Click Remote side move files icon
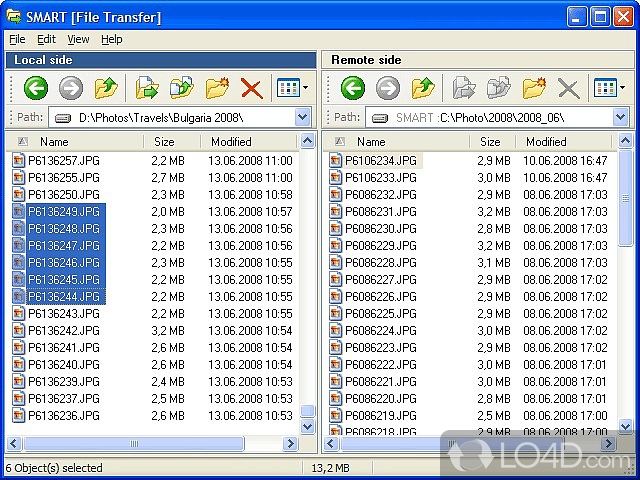The width and height of the screenshot is (640, 480). click(x=499, y=88)
